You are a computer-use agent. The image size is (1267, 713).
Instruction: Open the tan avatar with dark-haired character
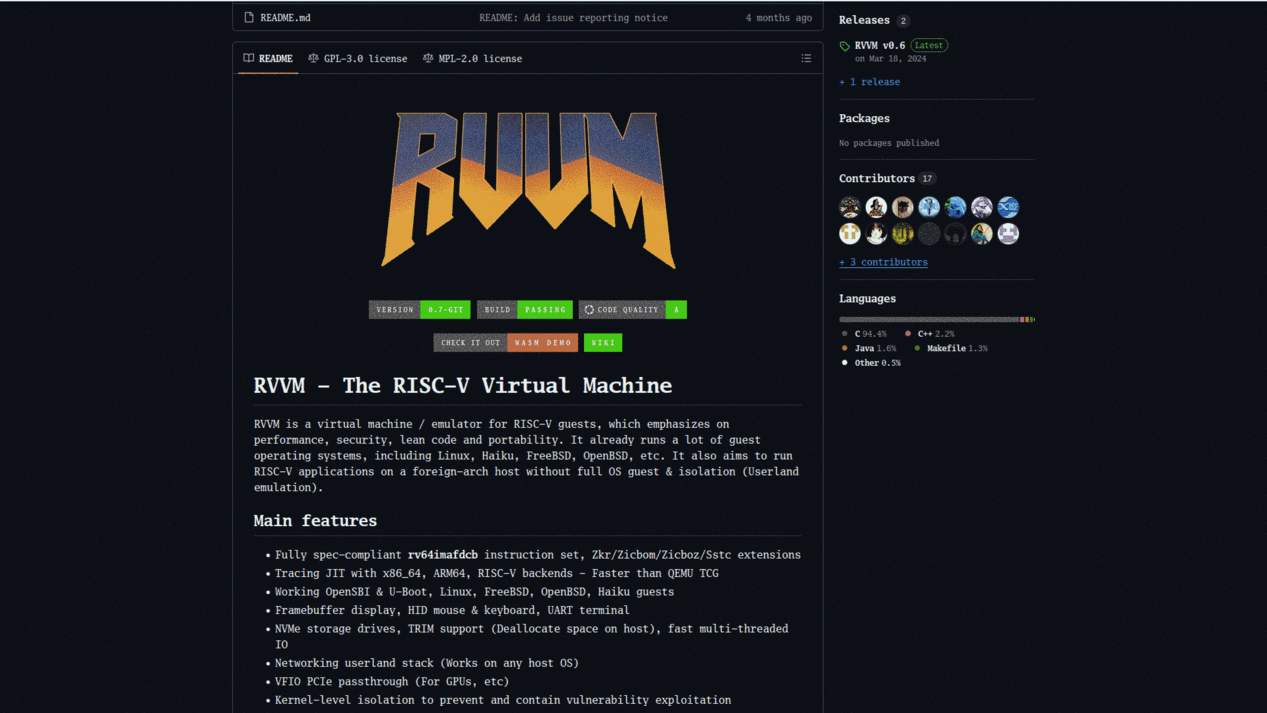[x=902, y=207]
